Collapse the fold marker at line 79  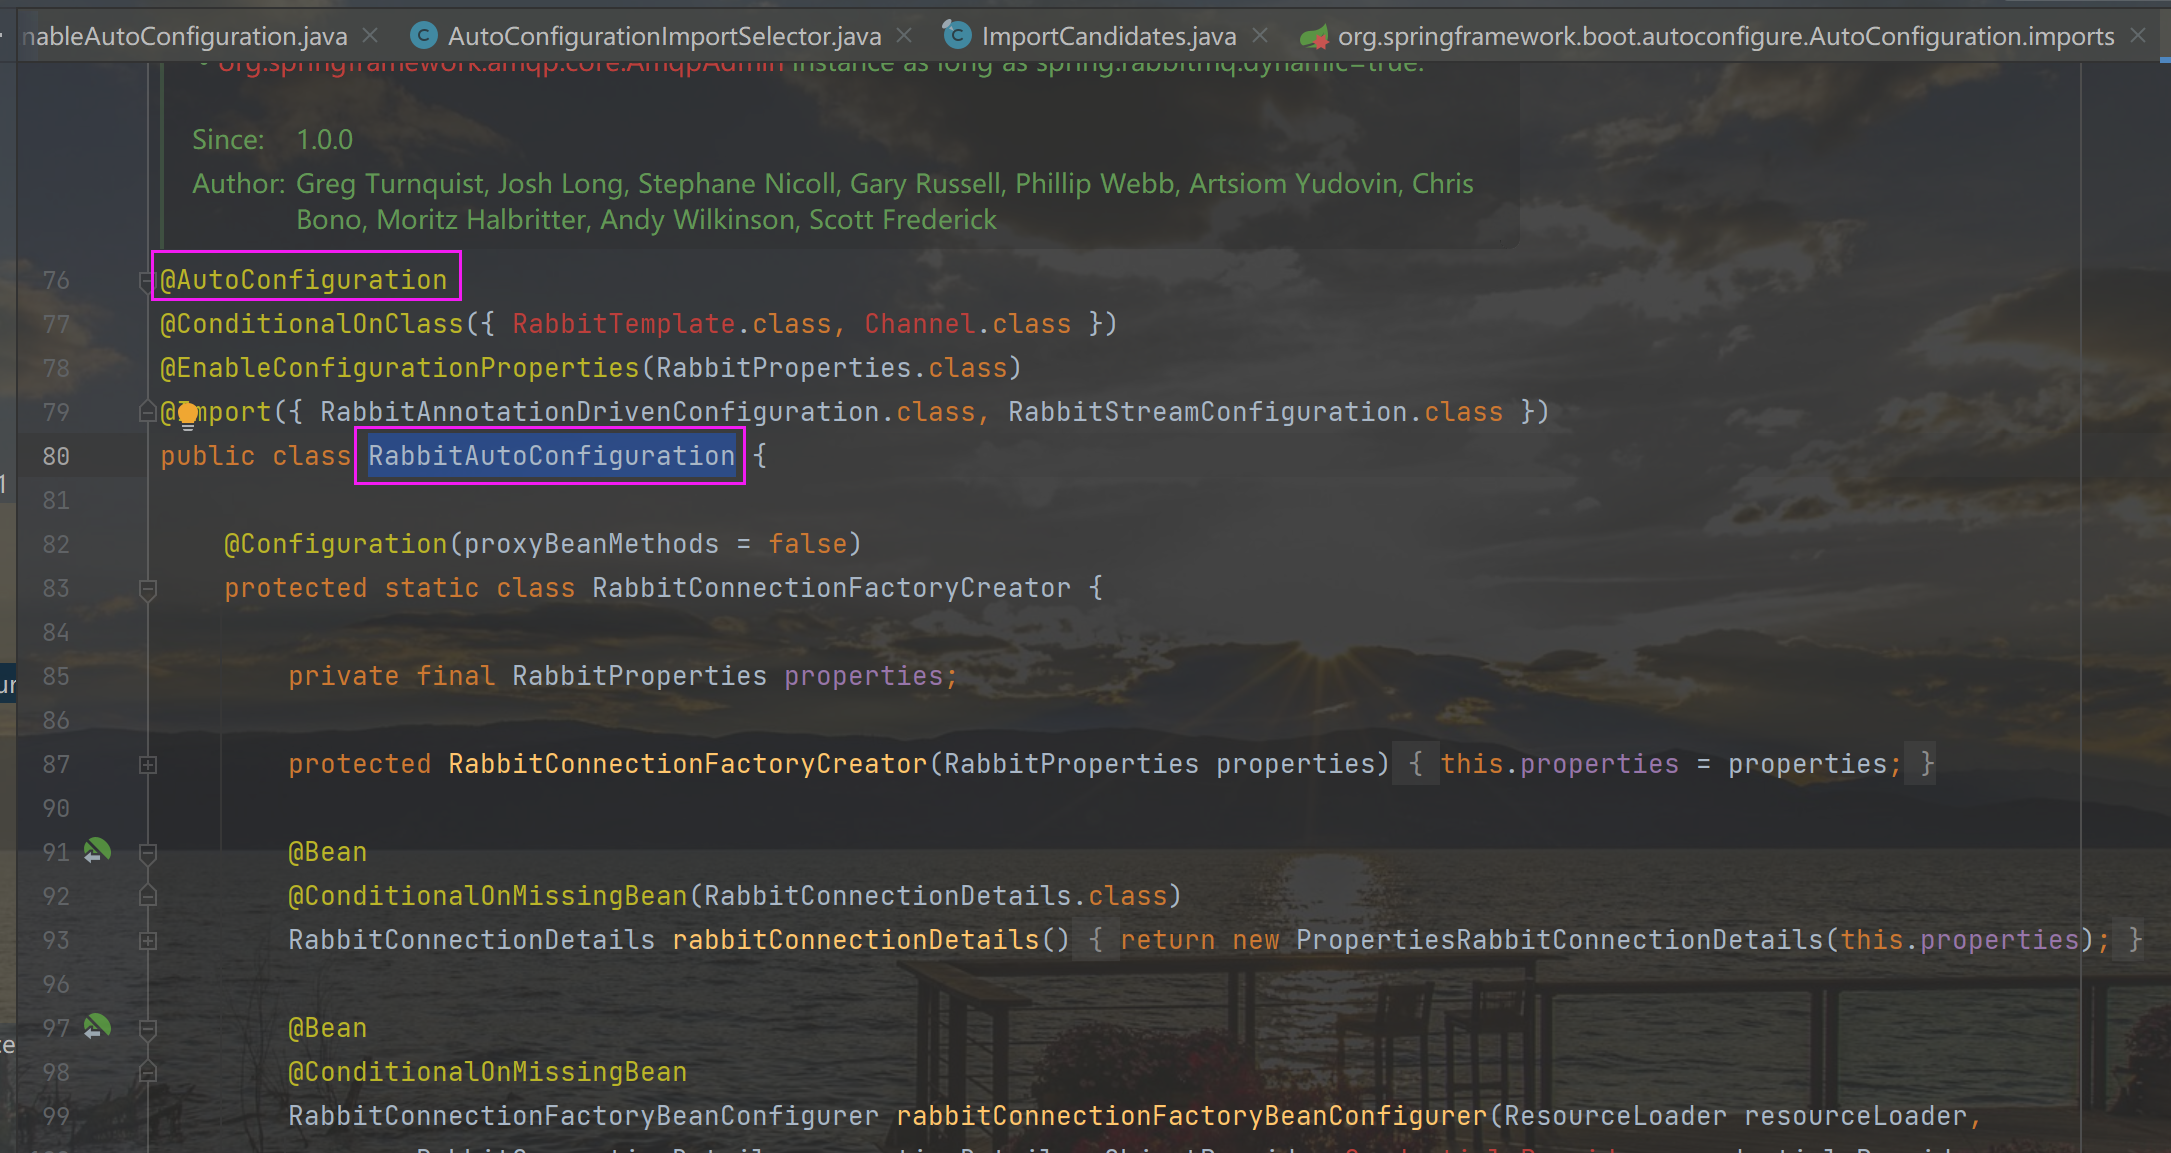click(146, 411)
